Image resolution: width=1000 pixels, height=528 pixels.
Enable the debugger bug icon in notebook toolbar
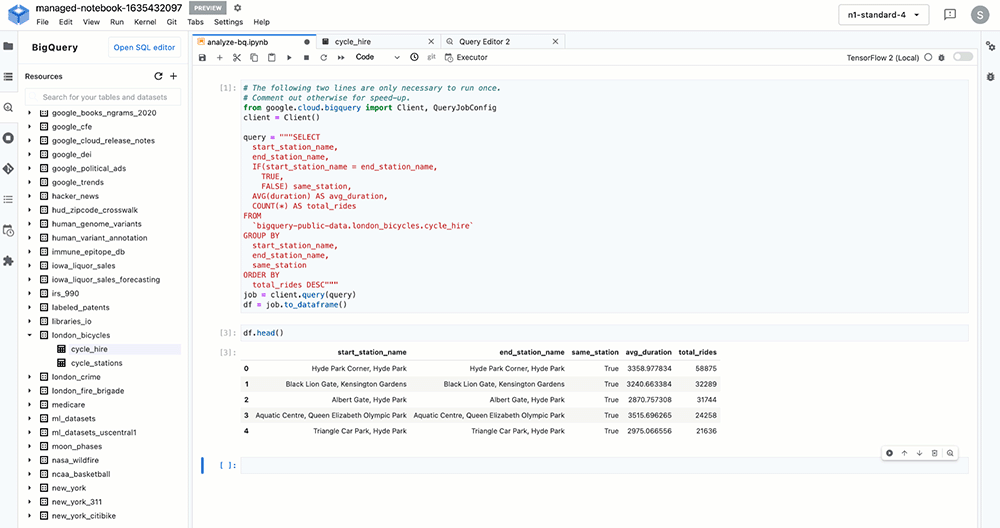click(941, 57)
